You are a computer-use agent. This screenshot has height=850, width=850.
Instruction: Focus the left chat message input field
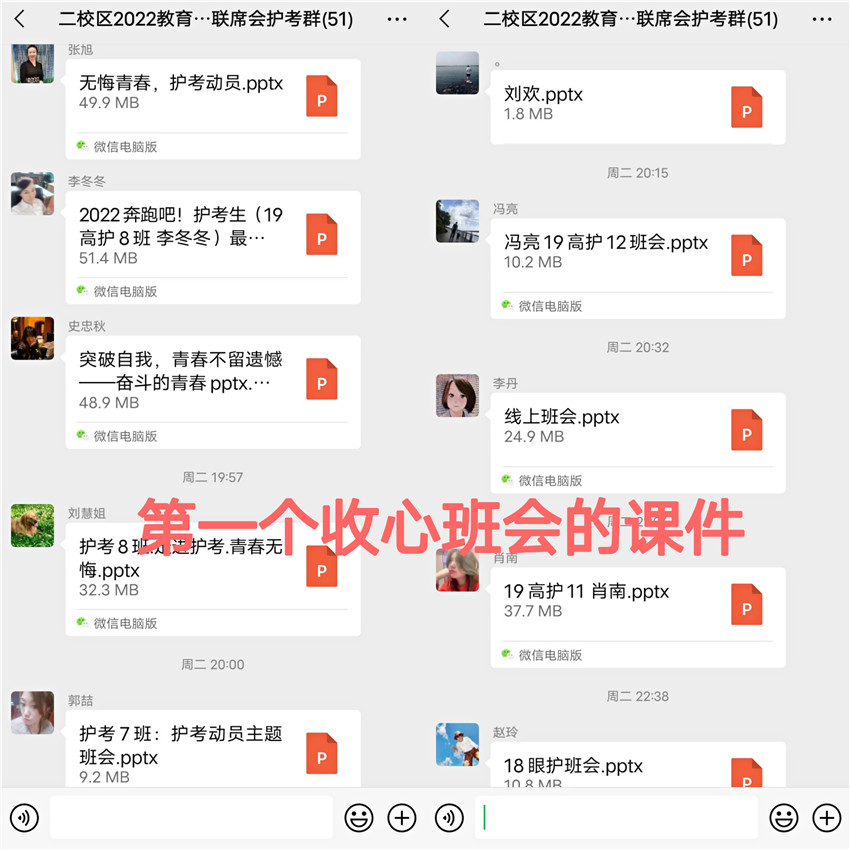191,817
